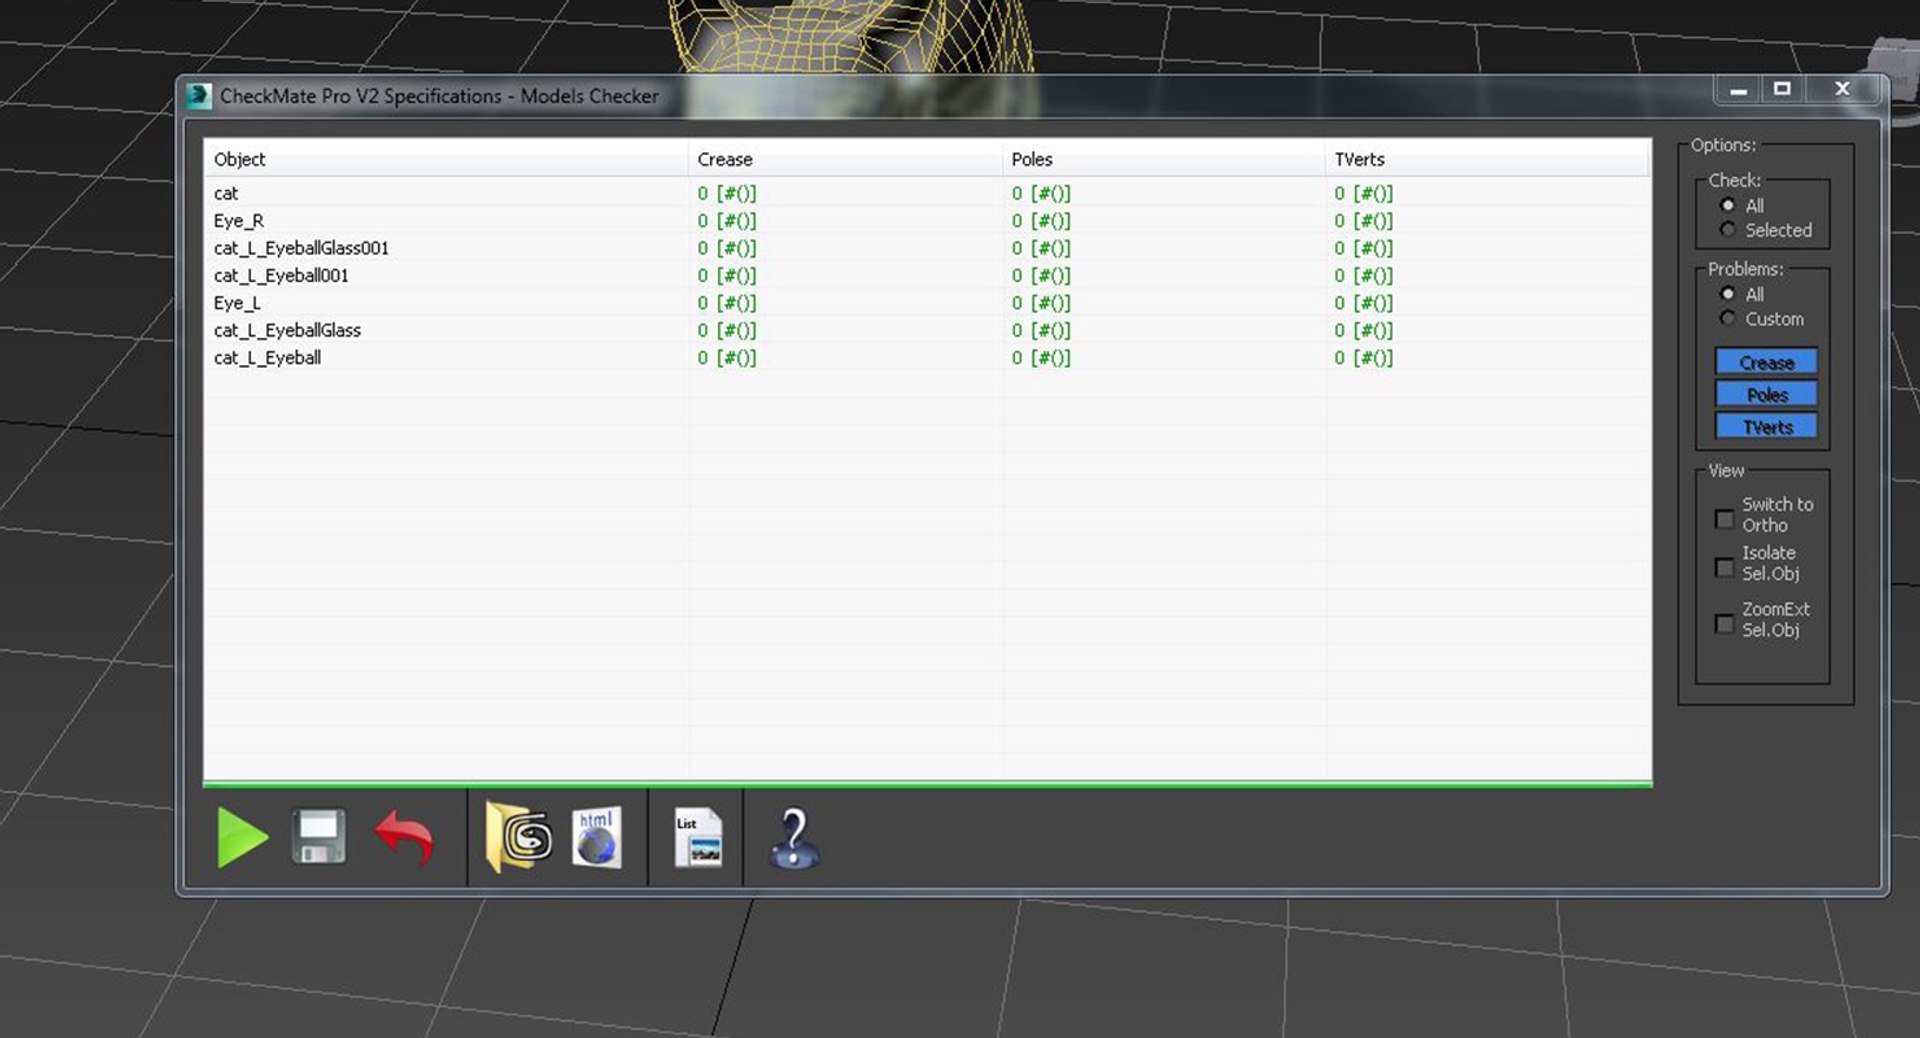Click the Crease value for cat
Viewport: 1920px width, 1038px height.
pyautogui.click(x=727, y=193)
